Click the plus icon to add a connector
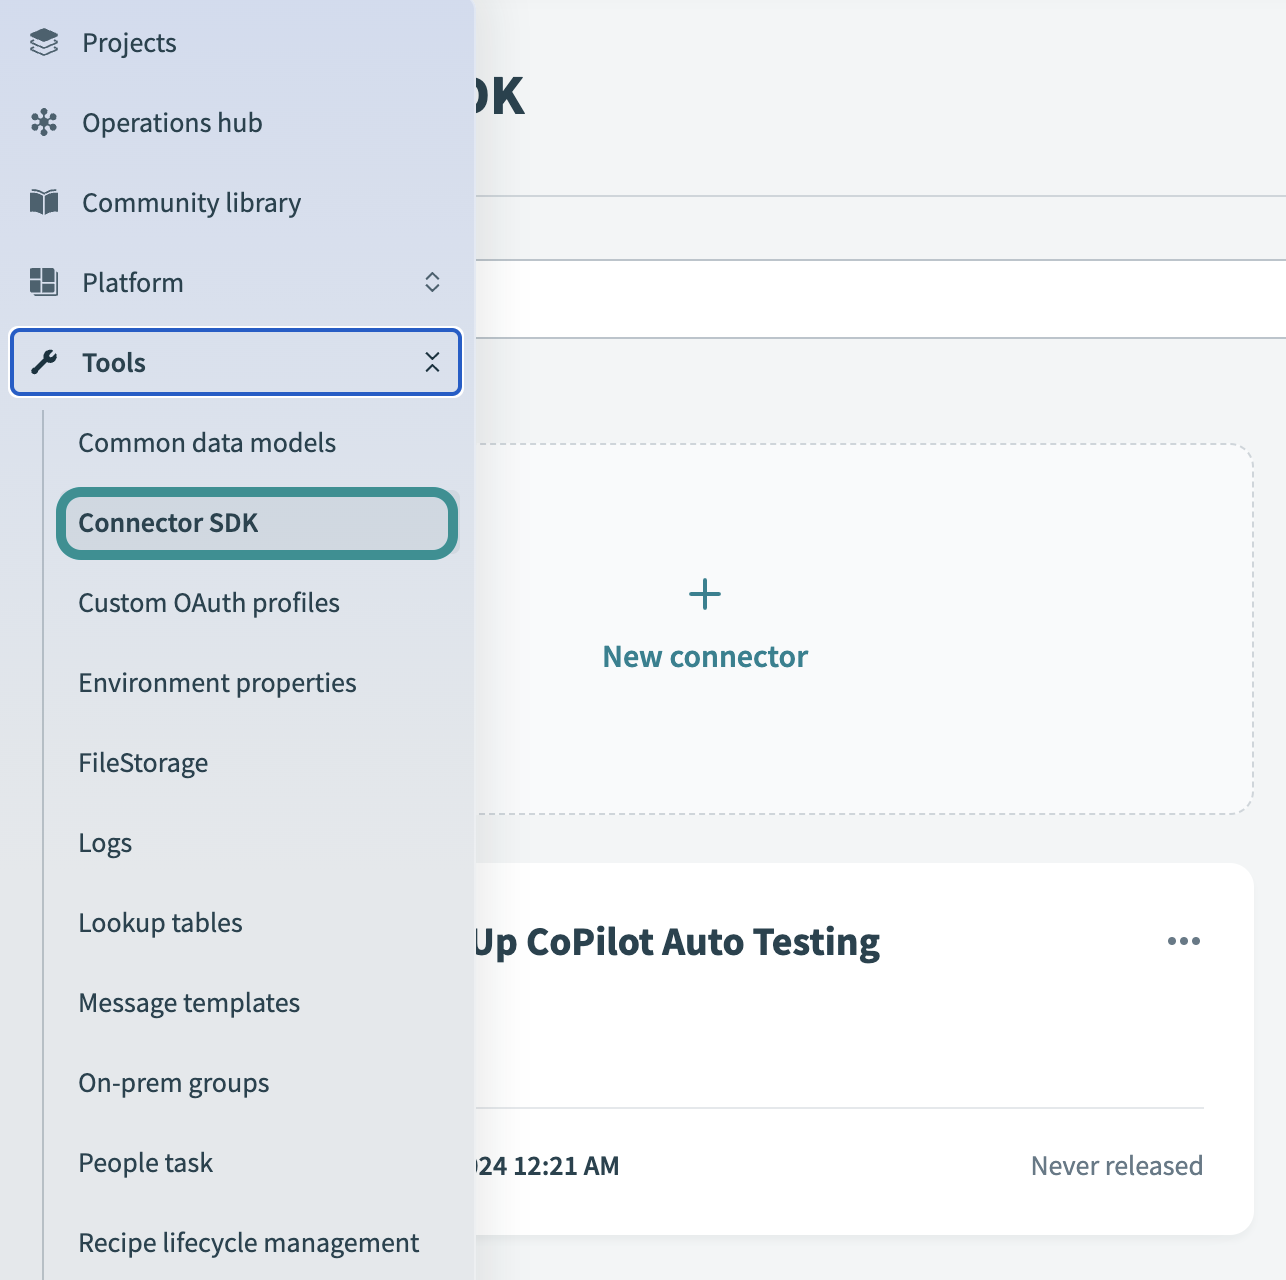 click(704, 593)
